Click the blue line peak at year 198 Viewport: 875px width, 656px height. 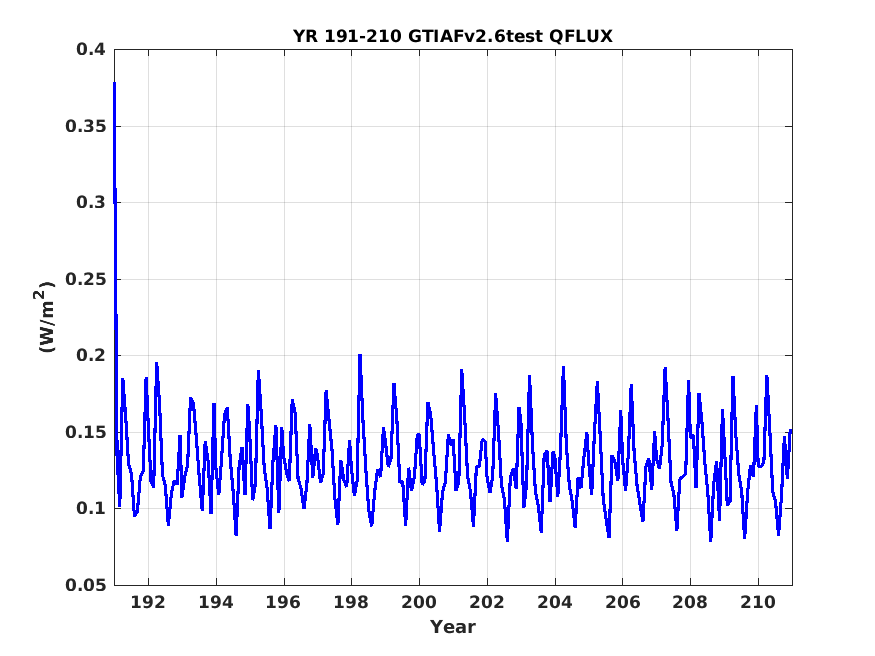click(360, 355)
